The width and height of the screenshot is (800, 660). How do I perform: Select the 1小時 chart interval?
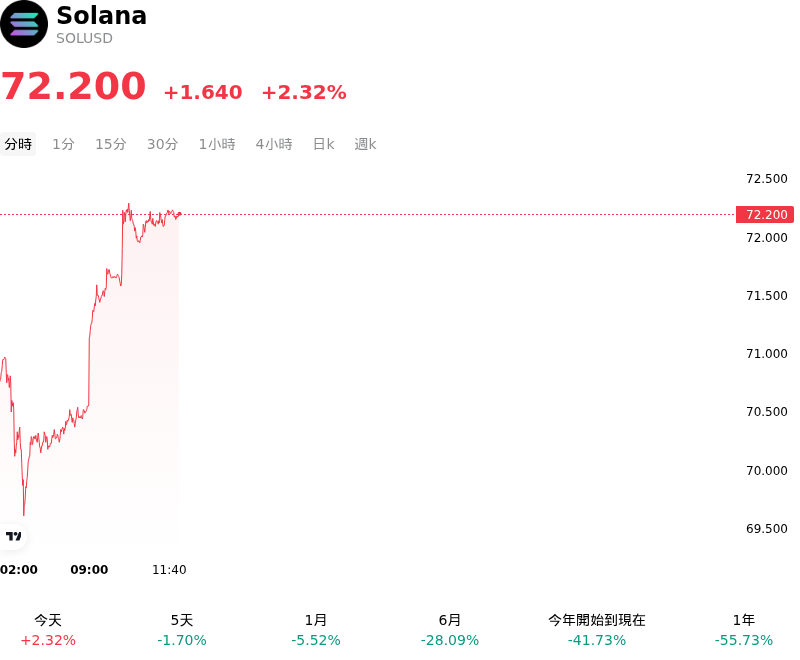[217, 144]
